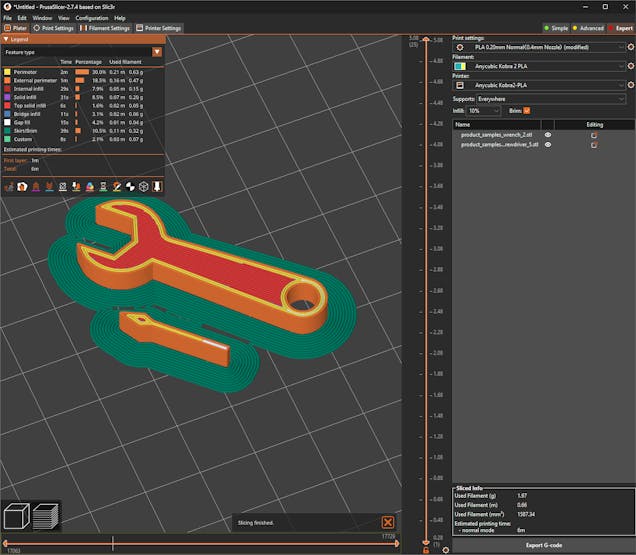
Task: Dismiss the 'Slicing finished' notification
Action: click(x=387, y=522)
